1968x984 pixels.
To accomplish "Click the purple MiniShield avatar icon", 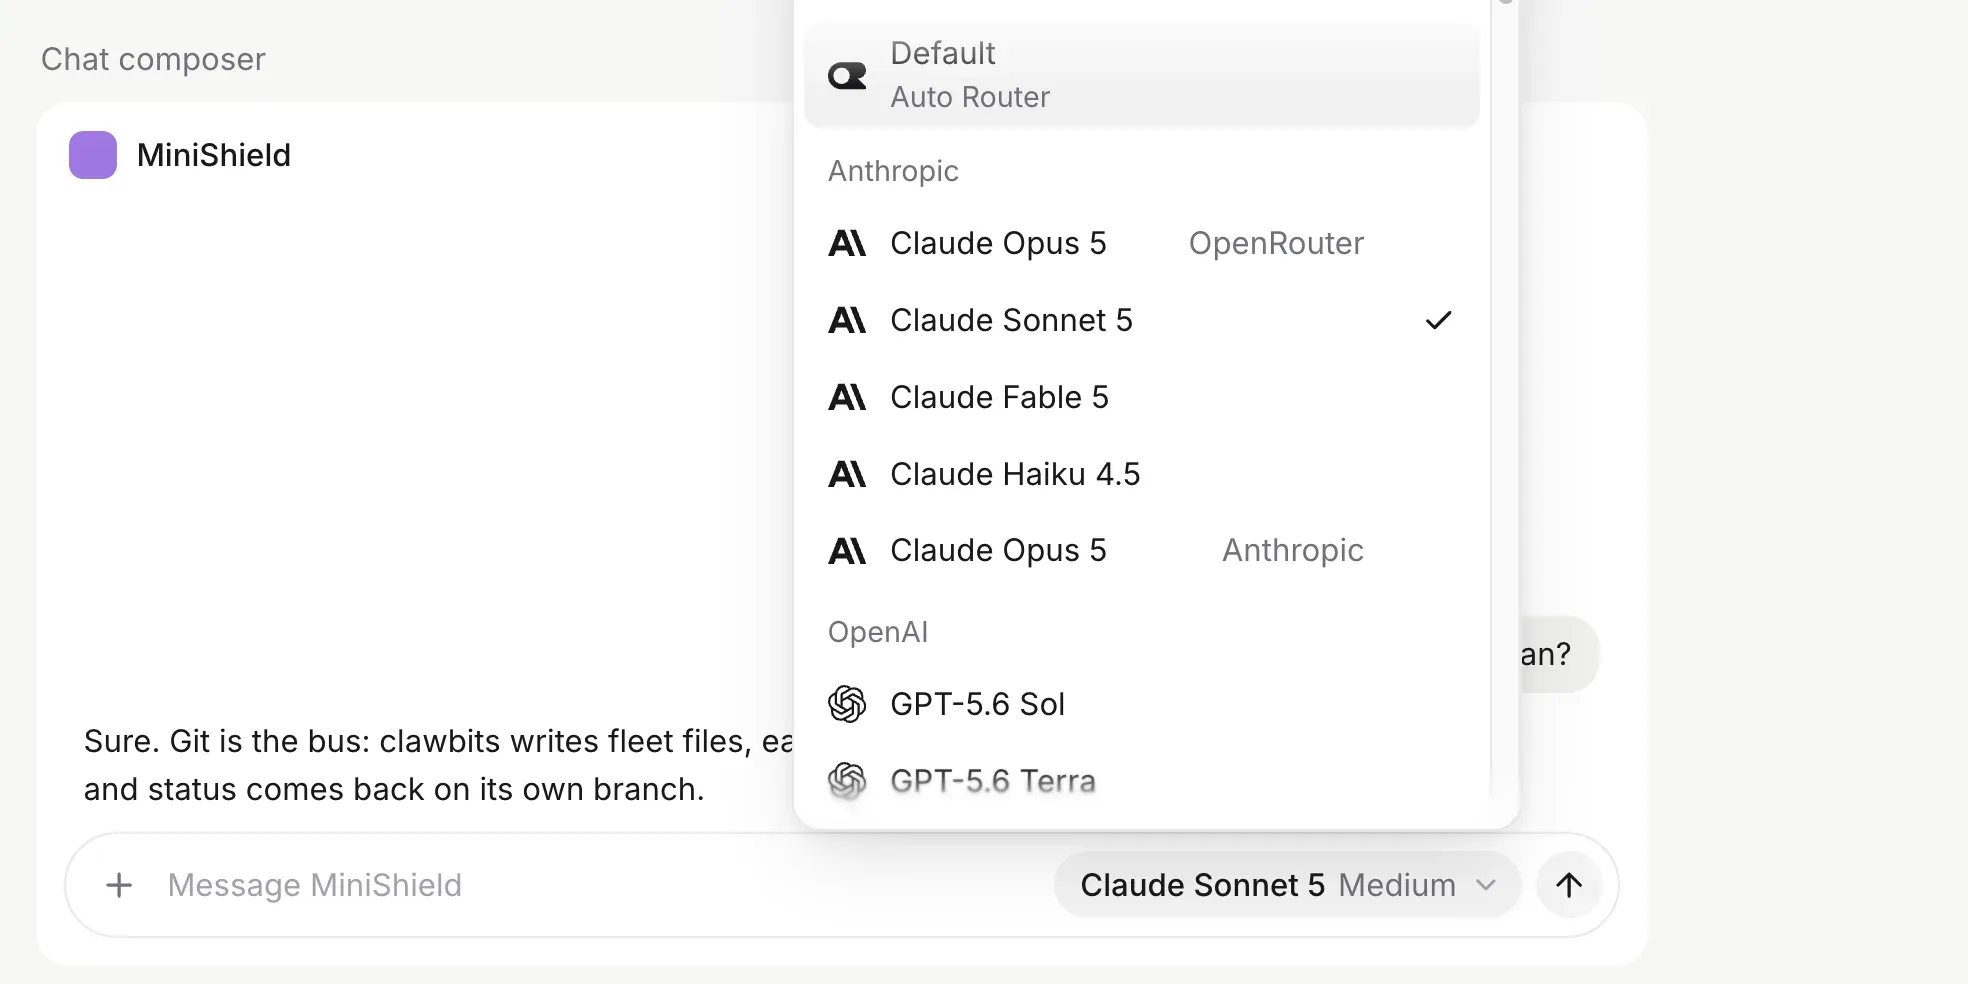I will point(93,155).
